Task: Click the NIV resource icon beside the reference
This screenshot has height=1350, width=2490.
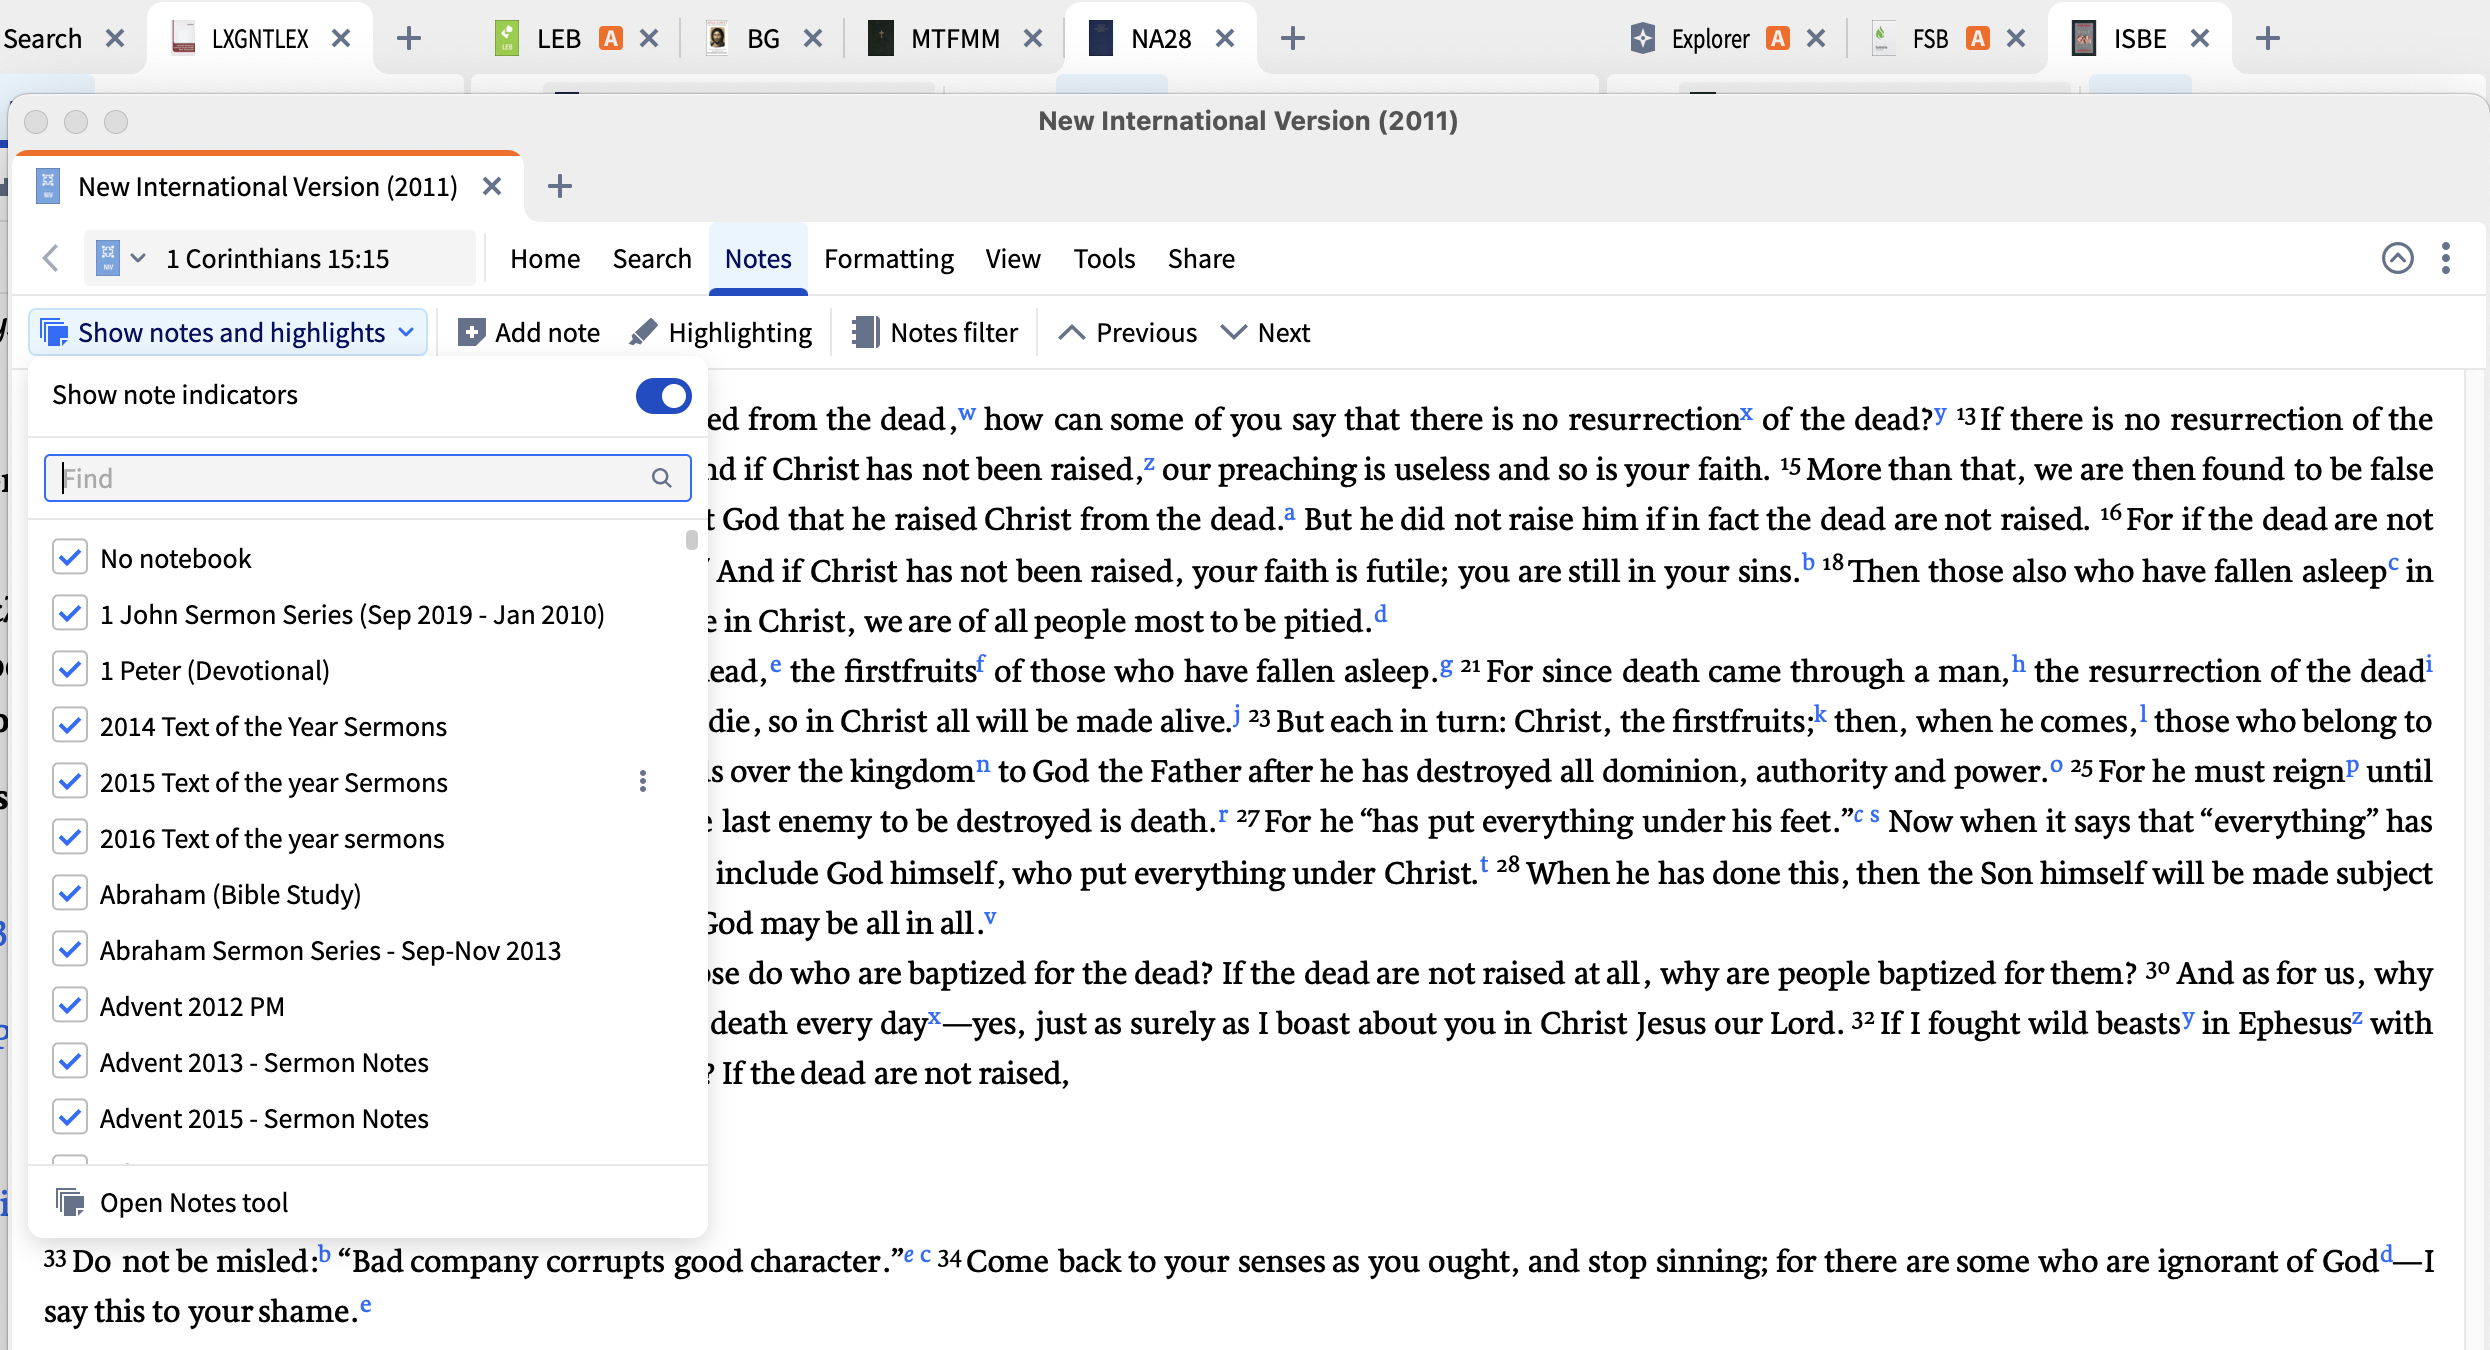Action: (x=107, y=258)
